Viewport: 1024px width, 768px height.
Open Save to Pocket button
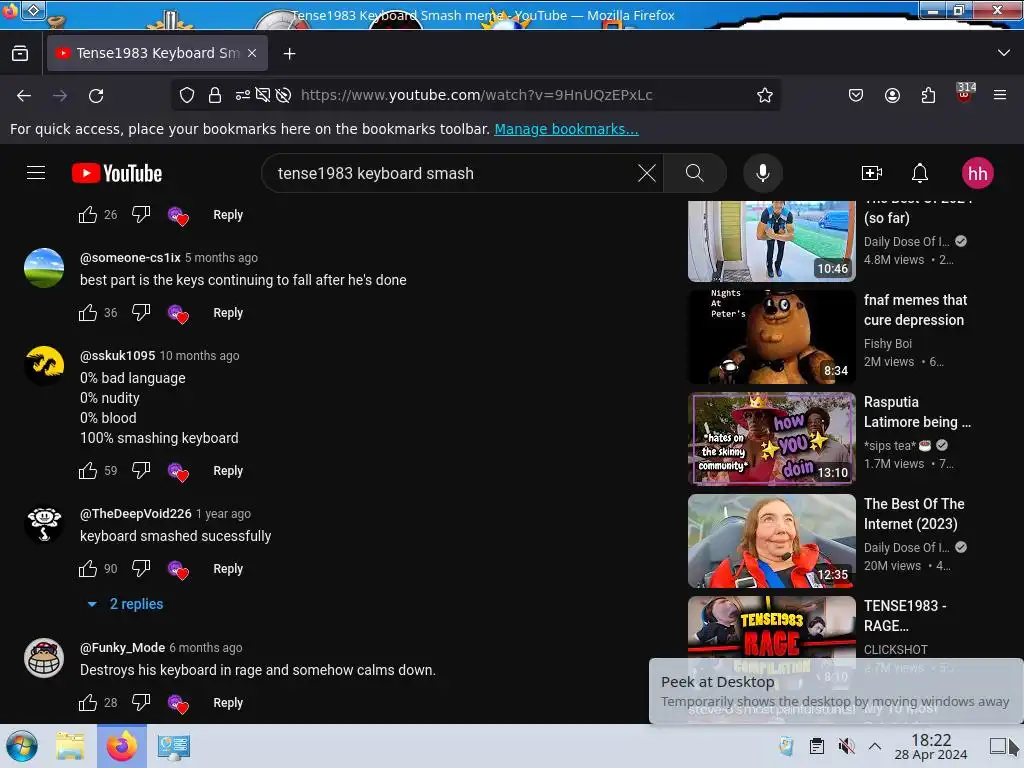point(856,95)
